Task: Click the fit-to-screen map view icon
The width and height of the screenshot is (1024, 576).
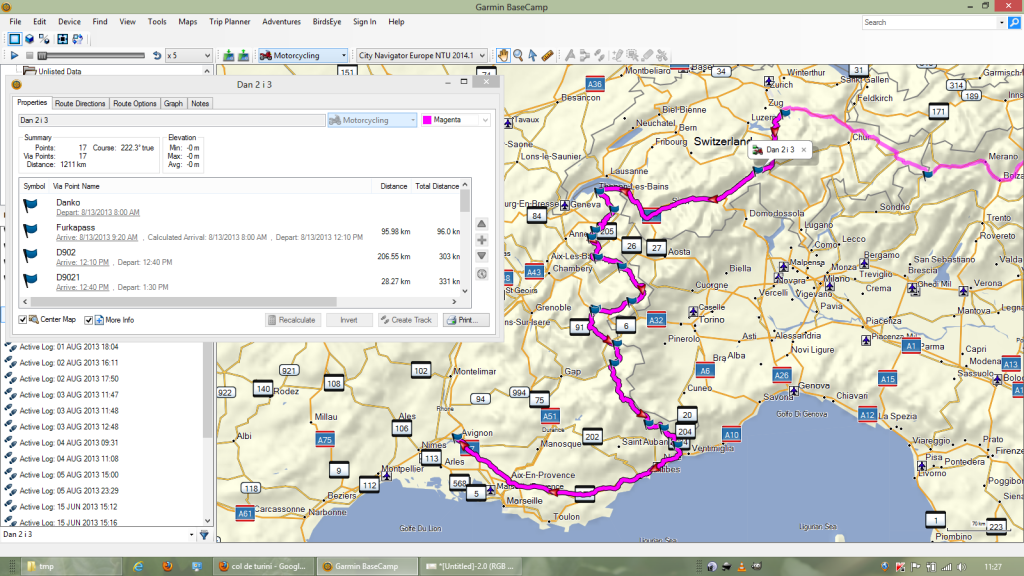Action: point(63,39)
